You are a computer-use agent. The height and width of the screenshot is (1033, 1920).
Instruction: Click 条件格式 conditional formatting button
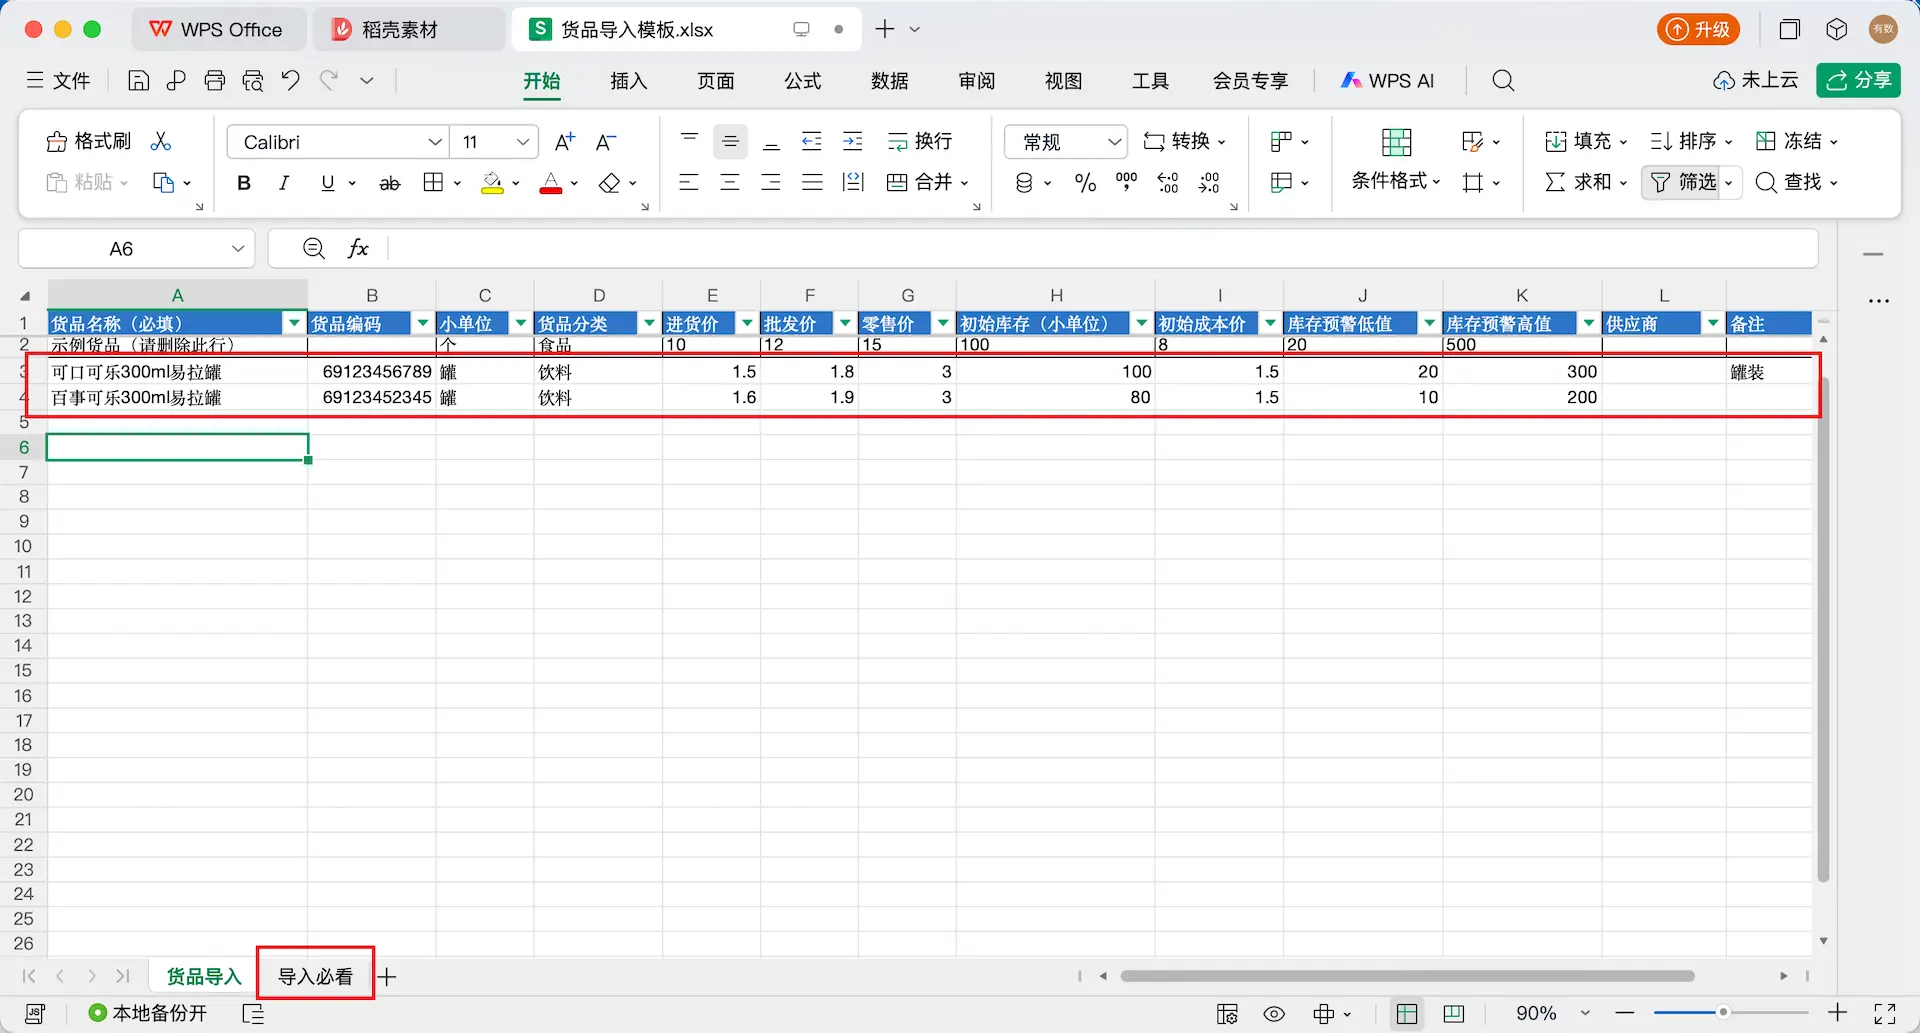coord(1396,159)
